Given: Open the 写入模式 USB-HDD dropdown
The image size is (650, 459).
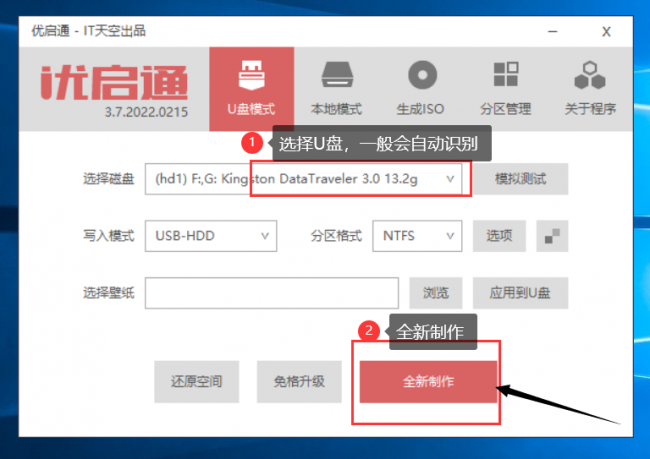Looking at the screenshot, I should [211, 236].
